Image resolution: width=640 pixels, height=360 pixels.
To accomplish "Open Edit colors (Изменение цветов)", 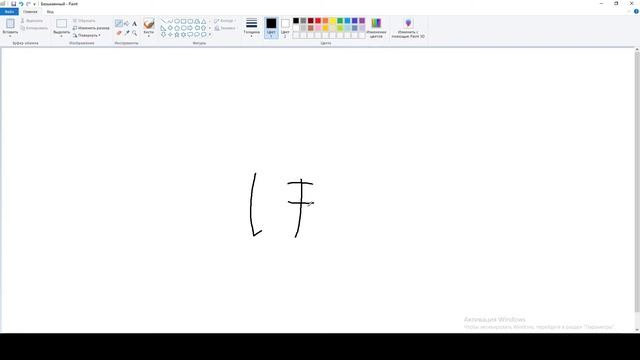I will 376,28.
